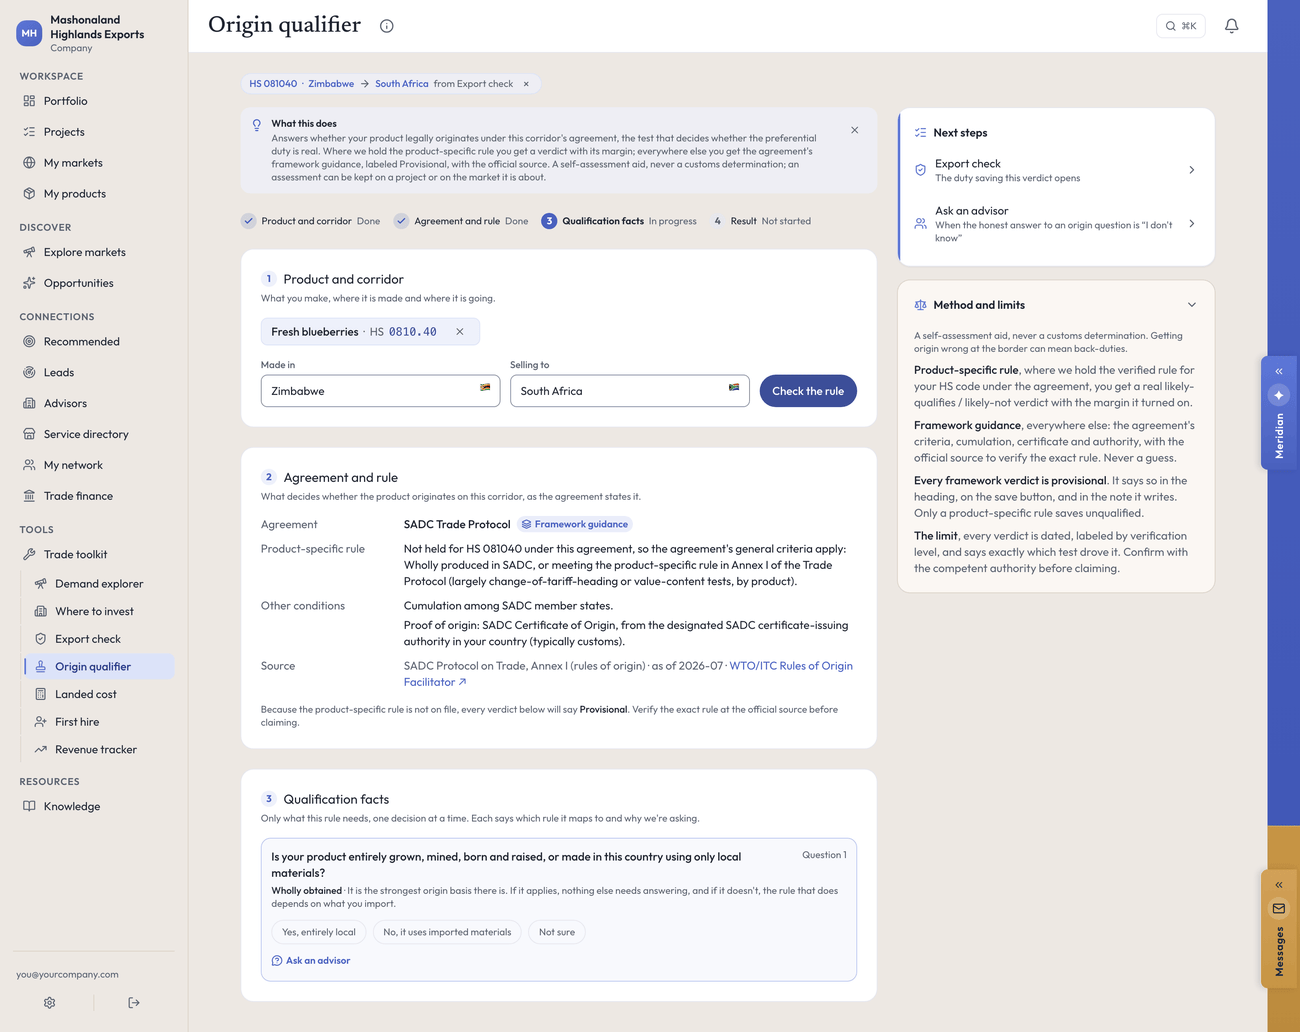Go to the Agreement and rule step
The image size is (1300, 1032).
point(461,221)
